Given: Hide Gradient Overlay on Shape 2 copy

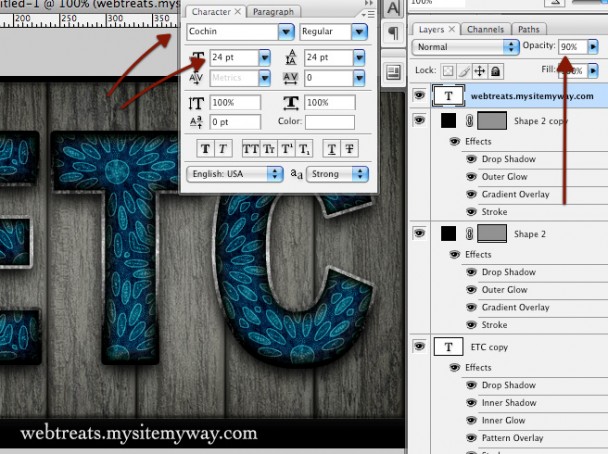Looking at the screenshot, I should tap(471, 194).
